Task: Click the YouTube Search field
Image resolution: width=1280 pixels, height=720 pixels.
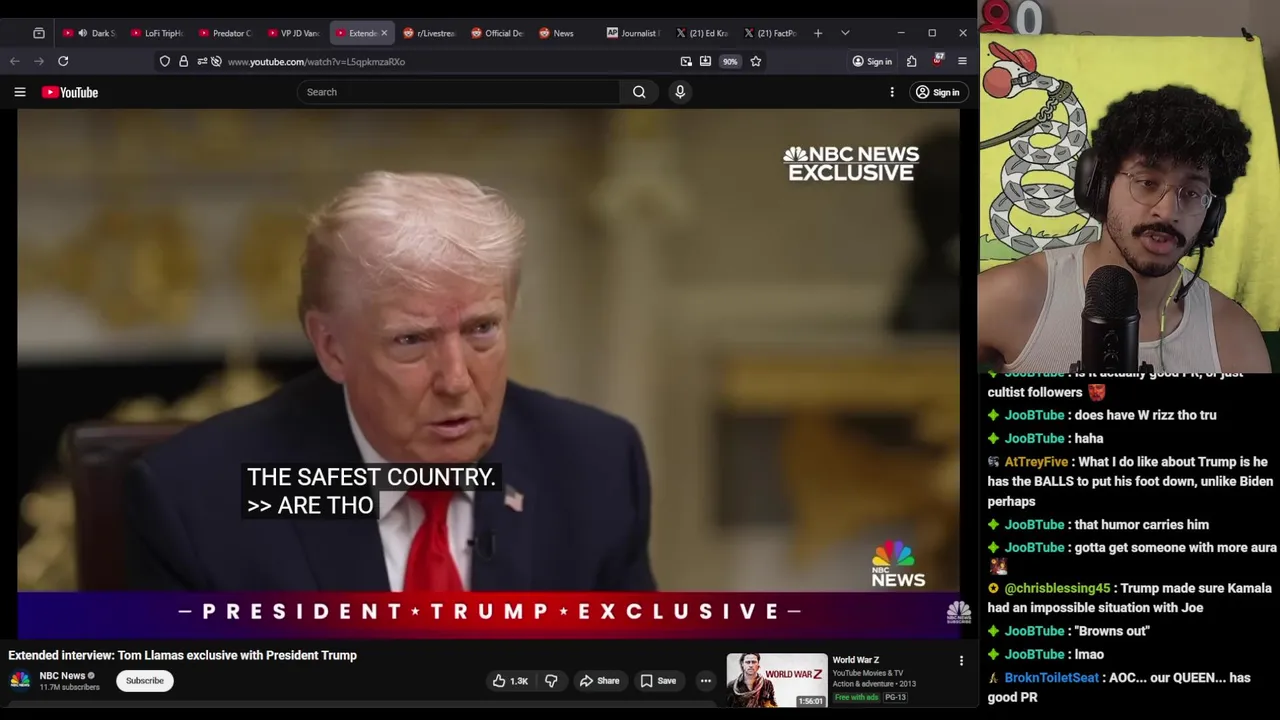Action: 458,92
